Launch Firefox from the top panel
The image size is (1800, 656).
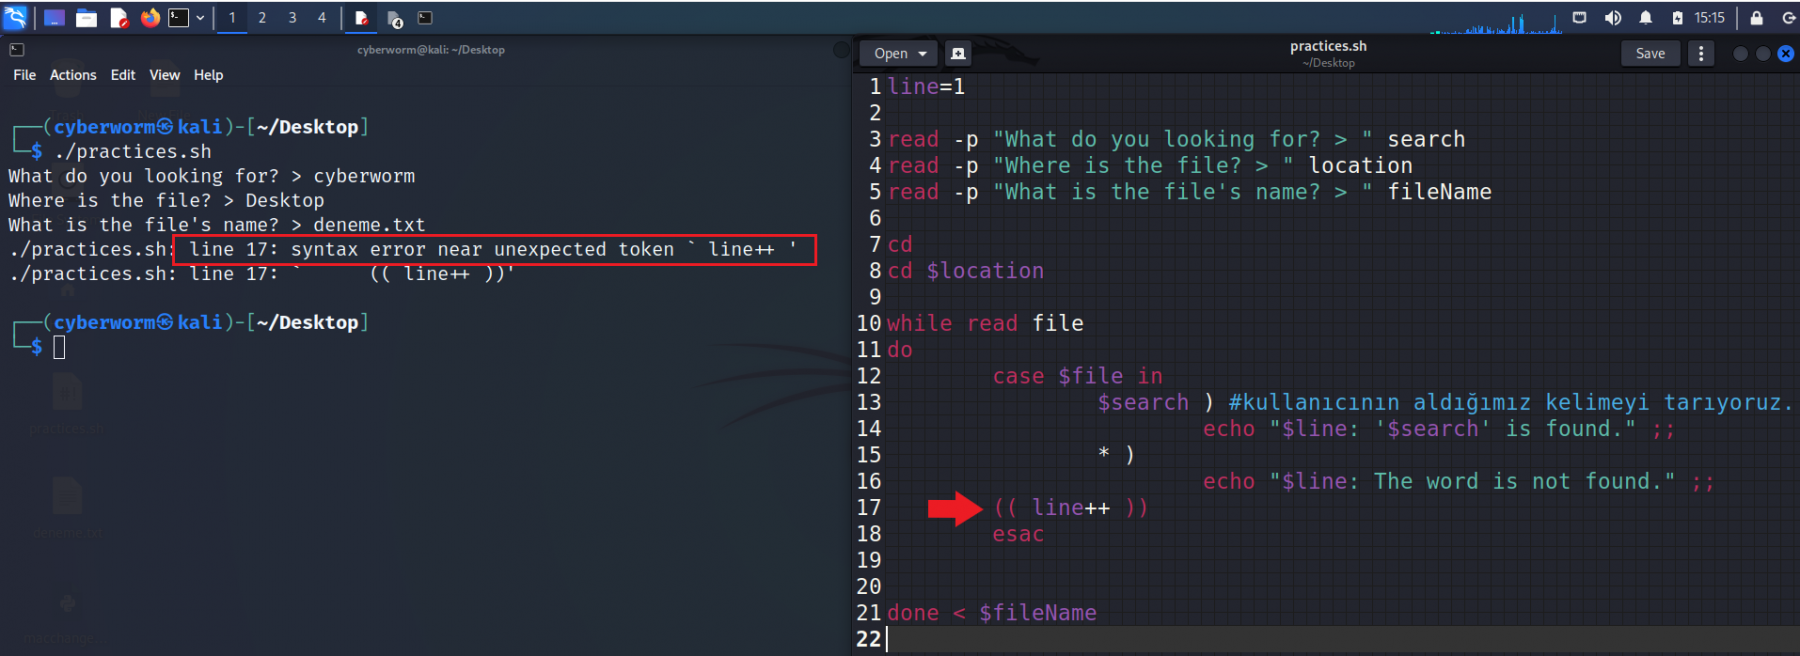click(x=150, y=18)
